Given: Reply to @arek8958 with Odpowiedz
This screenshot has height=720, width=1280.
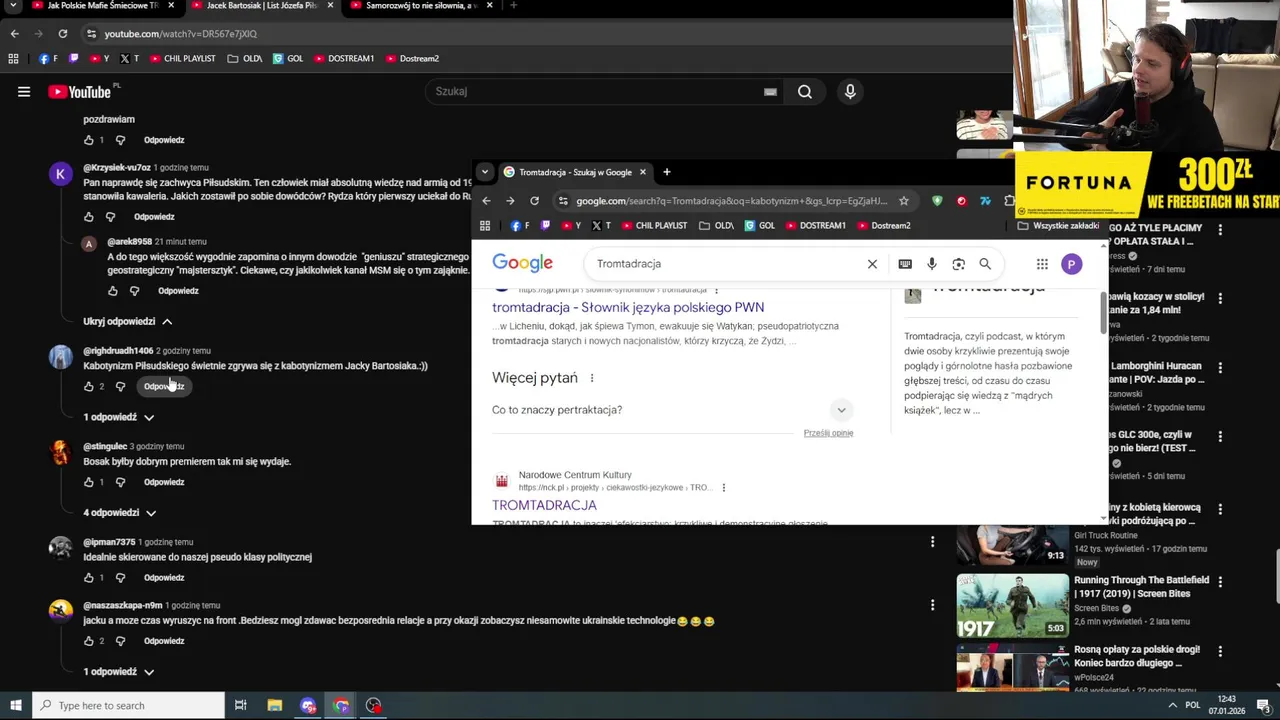Looking at the screenshot, I should coord(178,291).
